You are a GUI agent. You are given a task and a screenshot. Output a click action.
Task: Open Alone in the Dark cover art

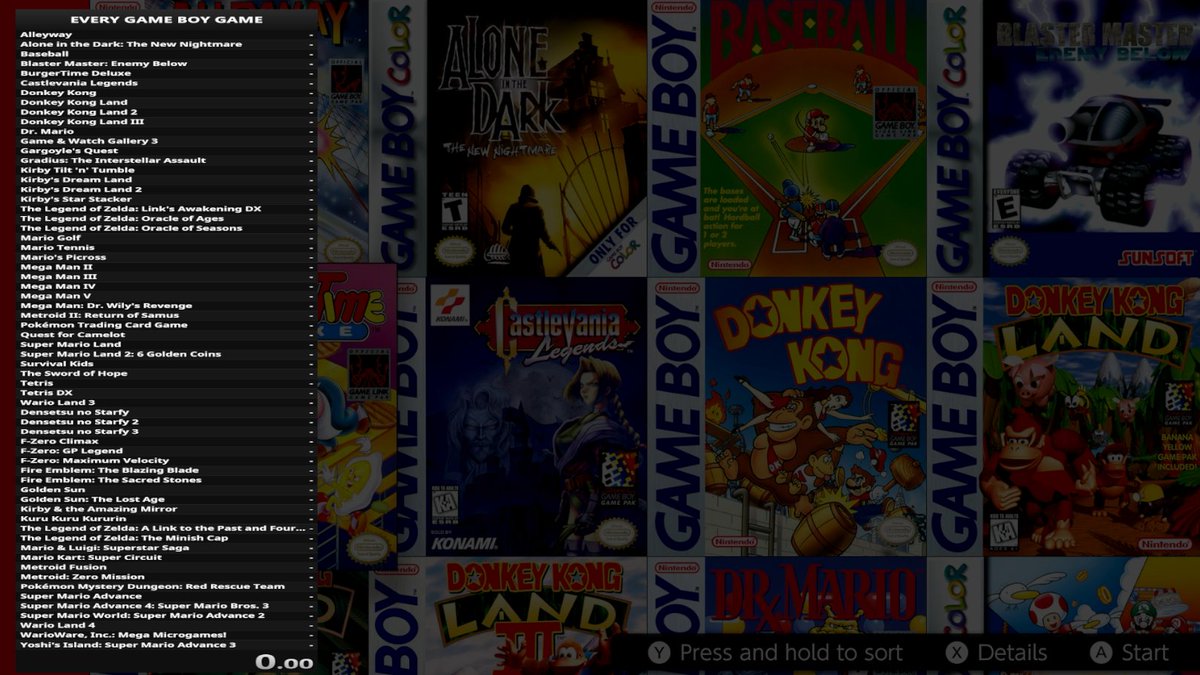pos(536,138)
